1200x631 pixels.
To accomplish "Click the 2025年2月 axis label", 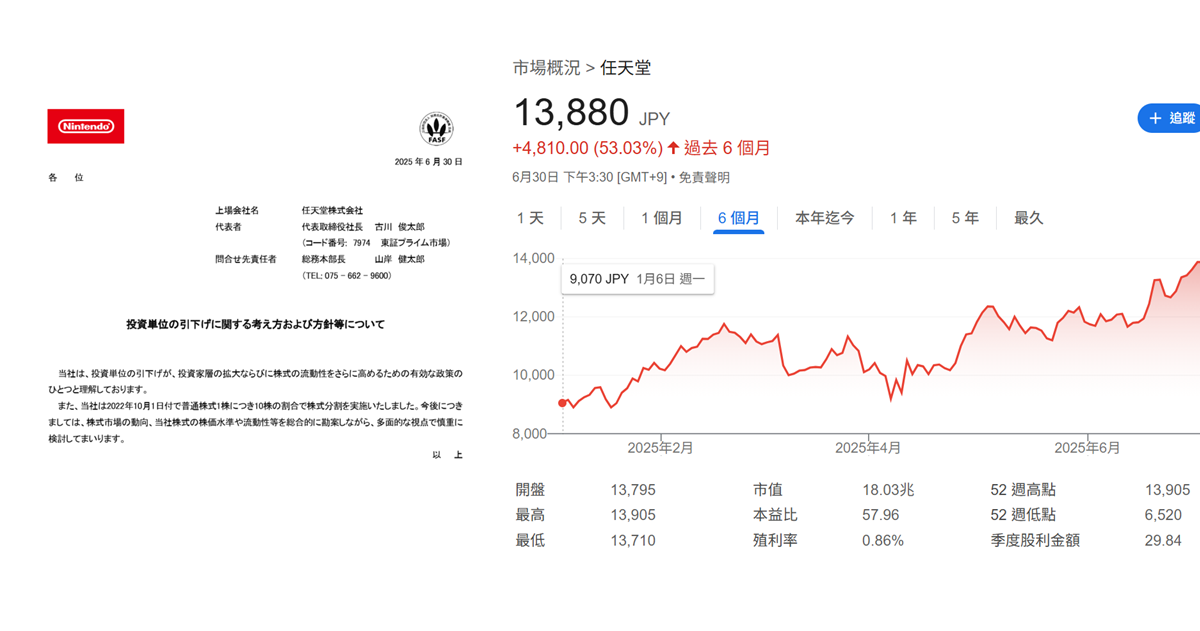I will (x=660, y=449).
